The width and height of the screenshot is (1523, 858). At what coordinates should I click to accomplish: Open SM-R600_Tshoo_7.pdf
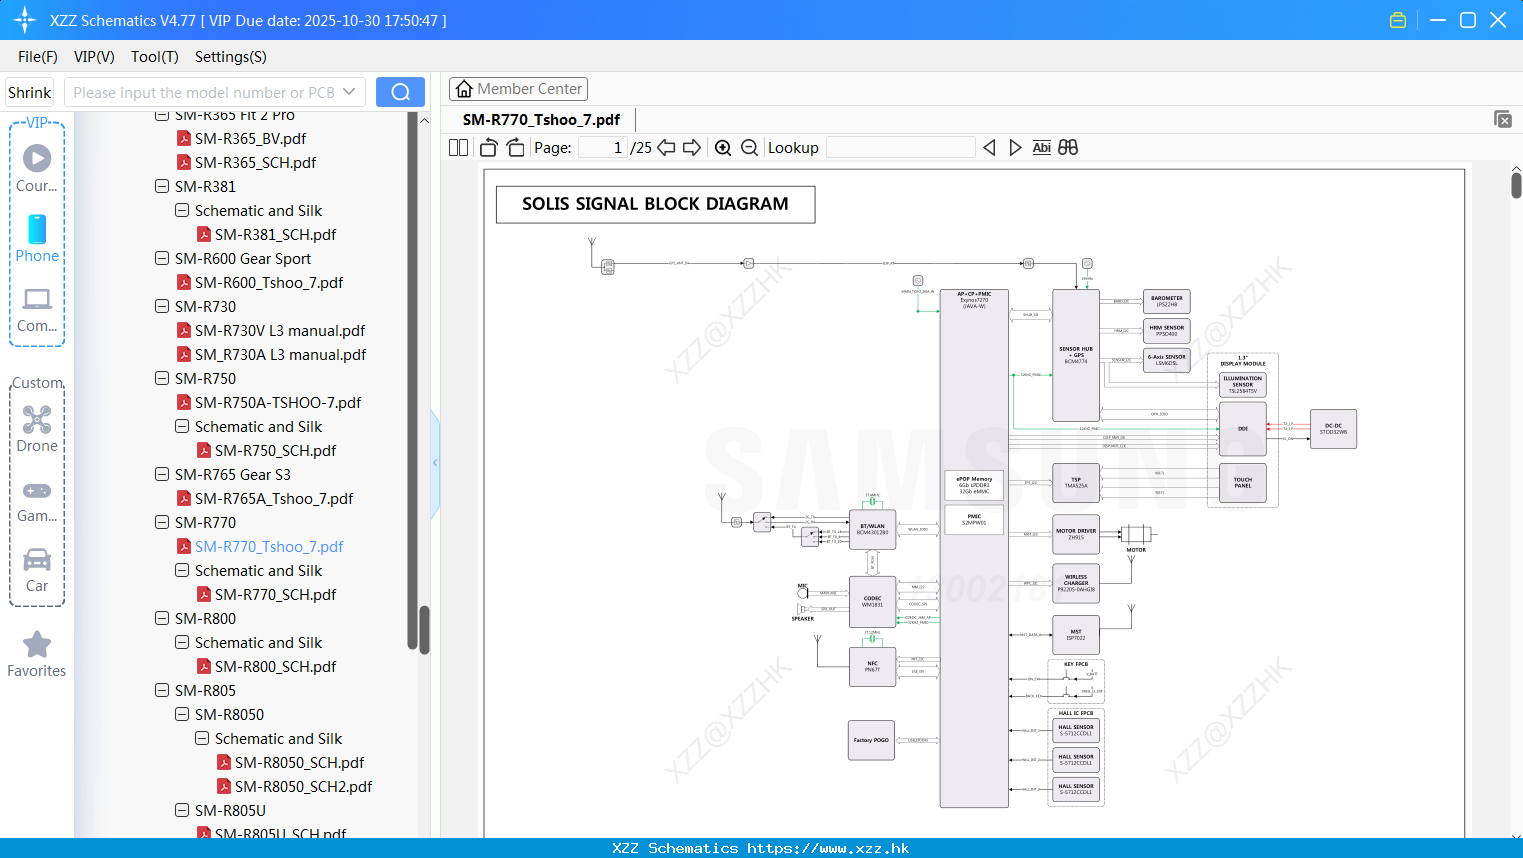(x=269, y=283)
